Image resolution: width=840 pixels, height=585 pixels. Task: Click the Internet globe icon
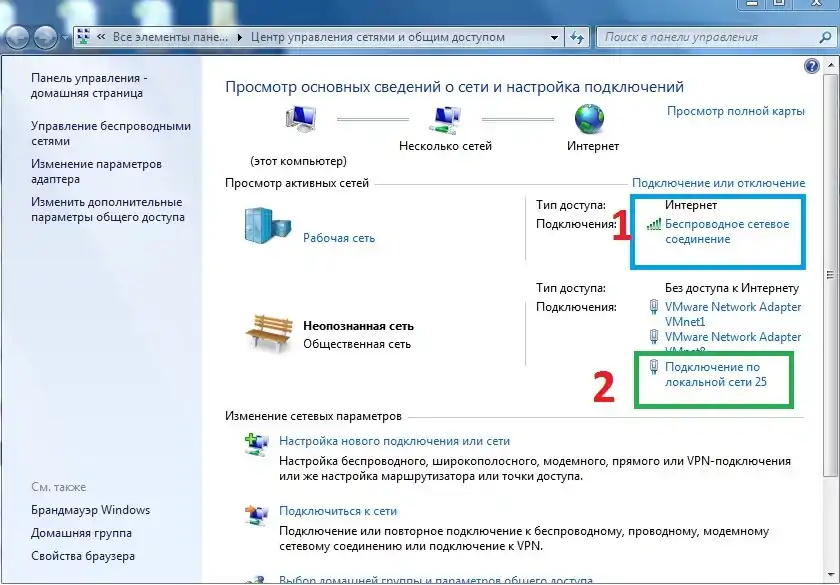(x=590, y=120)
